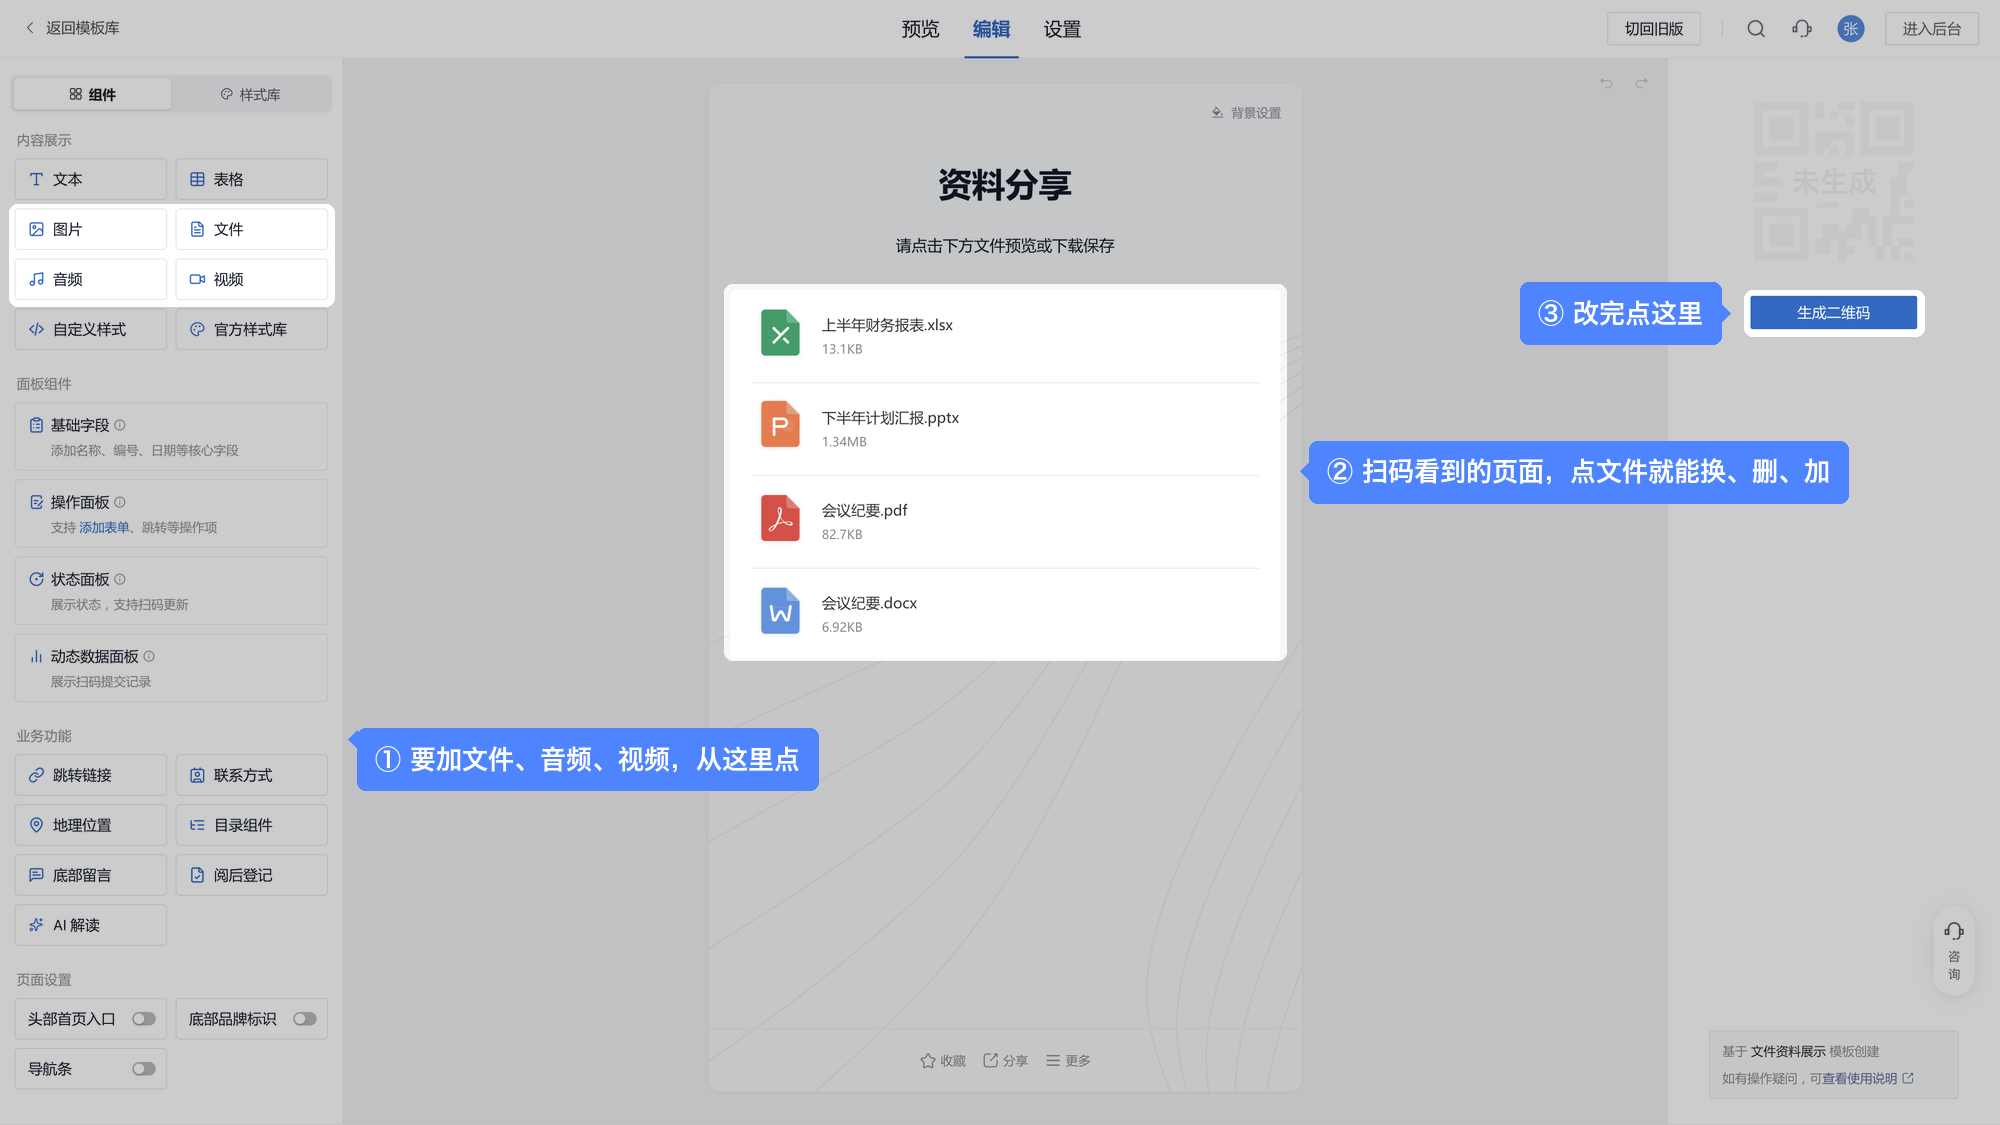Add 基础字段 panel component
This screenshot has width=2000, height=1125.
click(171, 437)
